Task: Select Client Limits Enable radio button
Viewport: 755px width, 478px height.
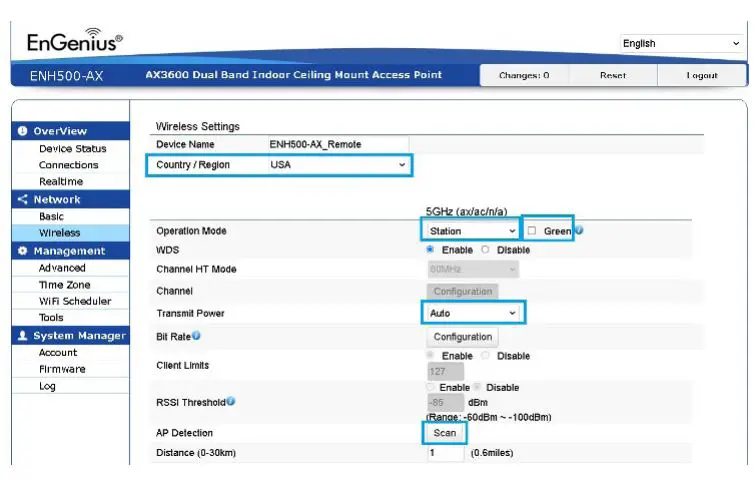Action: [430, 355]
